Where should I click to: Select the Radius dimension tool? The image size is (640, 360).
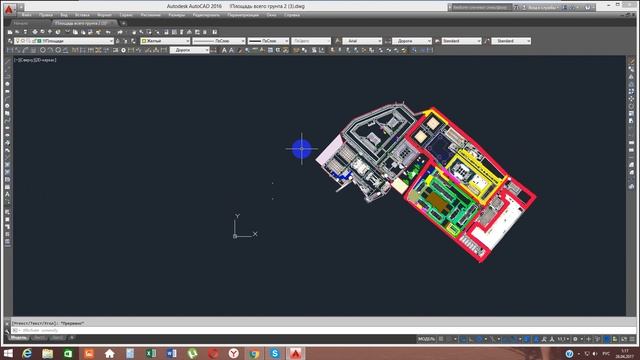click(42, 50)
